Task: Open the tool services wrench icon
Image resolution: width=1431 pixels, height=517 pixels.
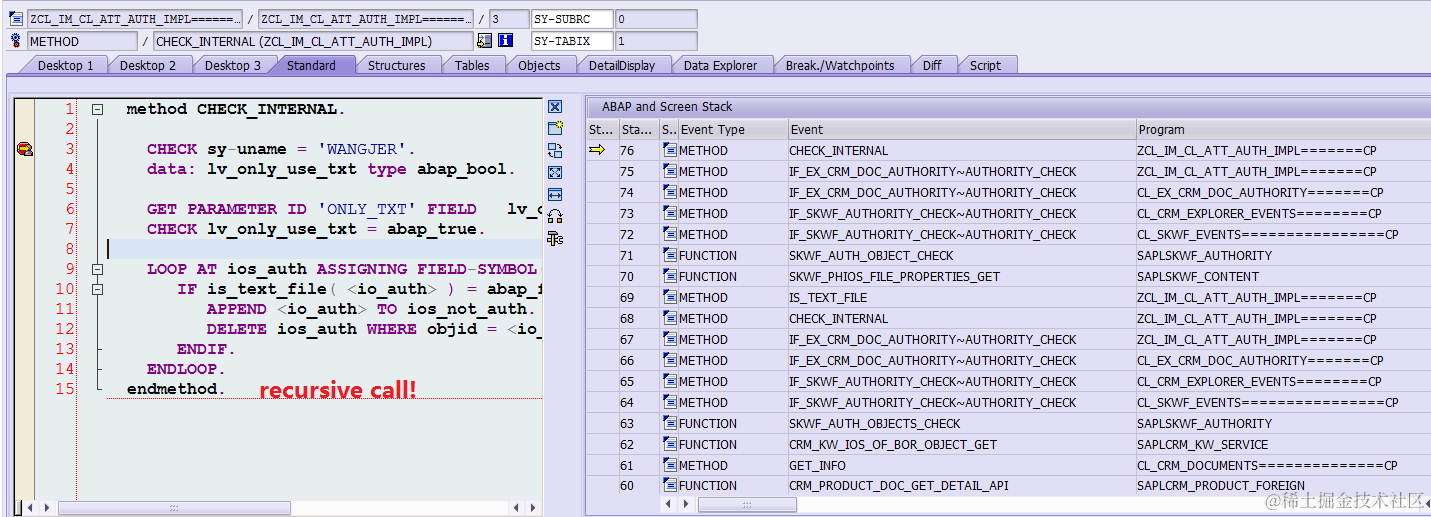Action: click(x=555, y=238)
